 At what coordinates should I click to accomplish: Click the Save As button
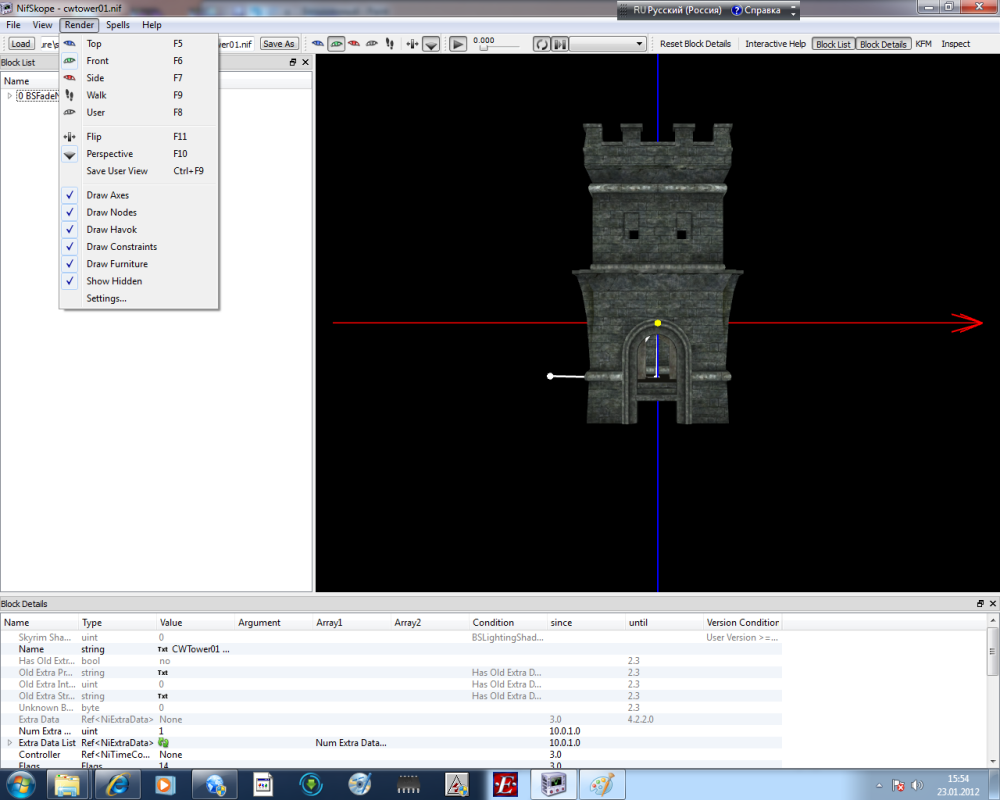click(279, 43)
